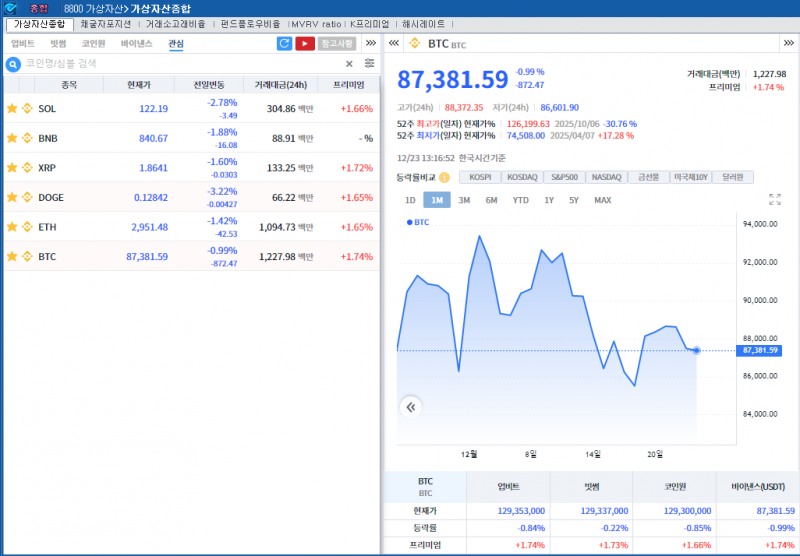This screenshot has width=800, height=556.
Task: Toggle the S&P500 comparison button
Action: pos(564,177)
